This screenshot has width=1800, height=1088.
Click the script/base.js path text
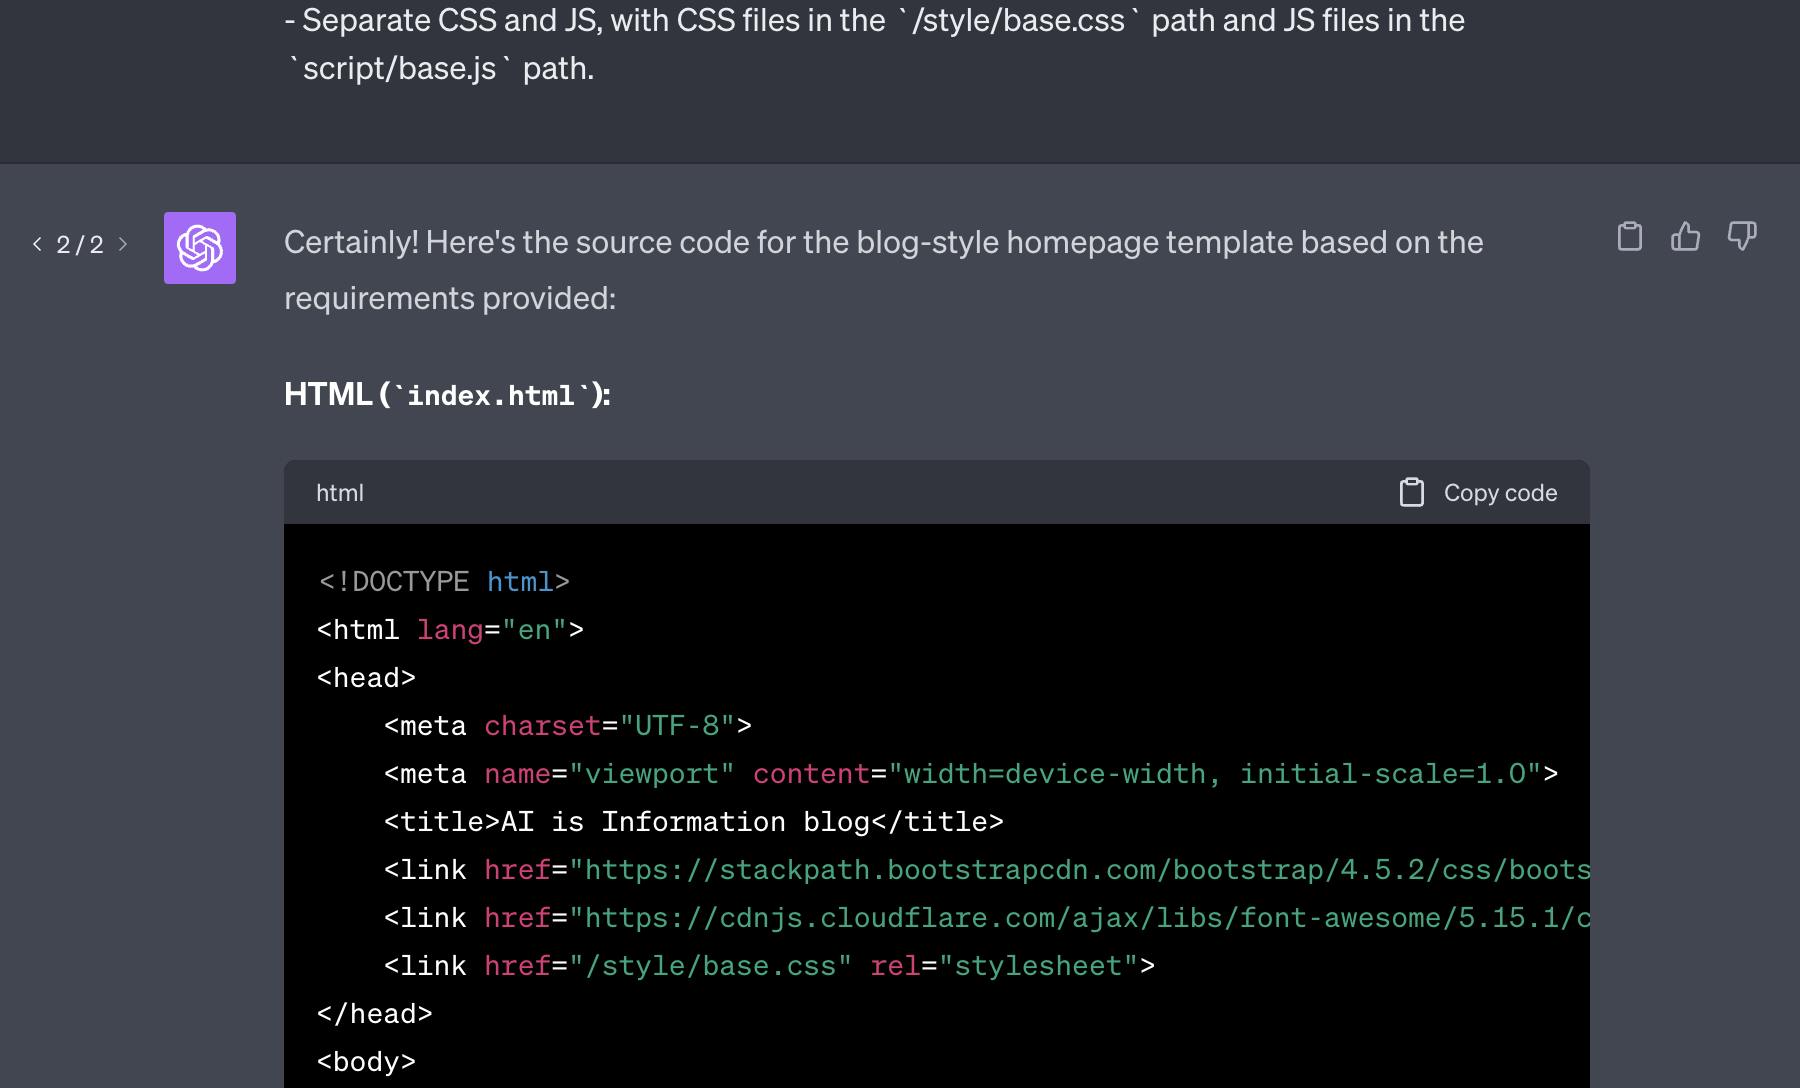(399, 68)
